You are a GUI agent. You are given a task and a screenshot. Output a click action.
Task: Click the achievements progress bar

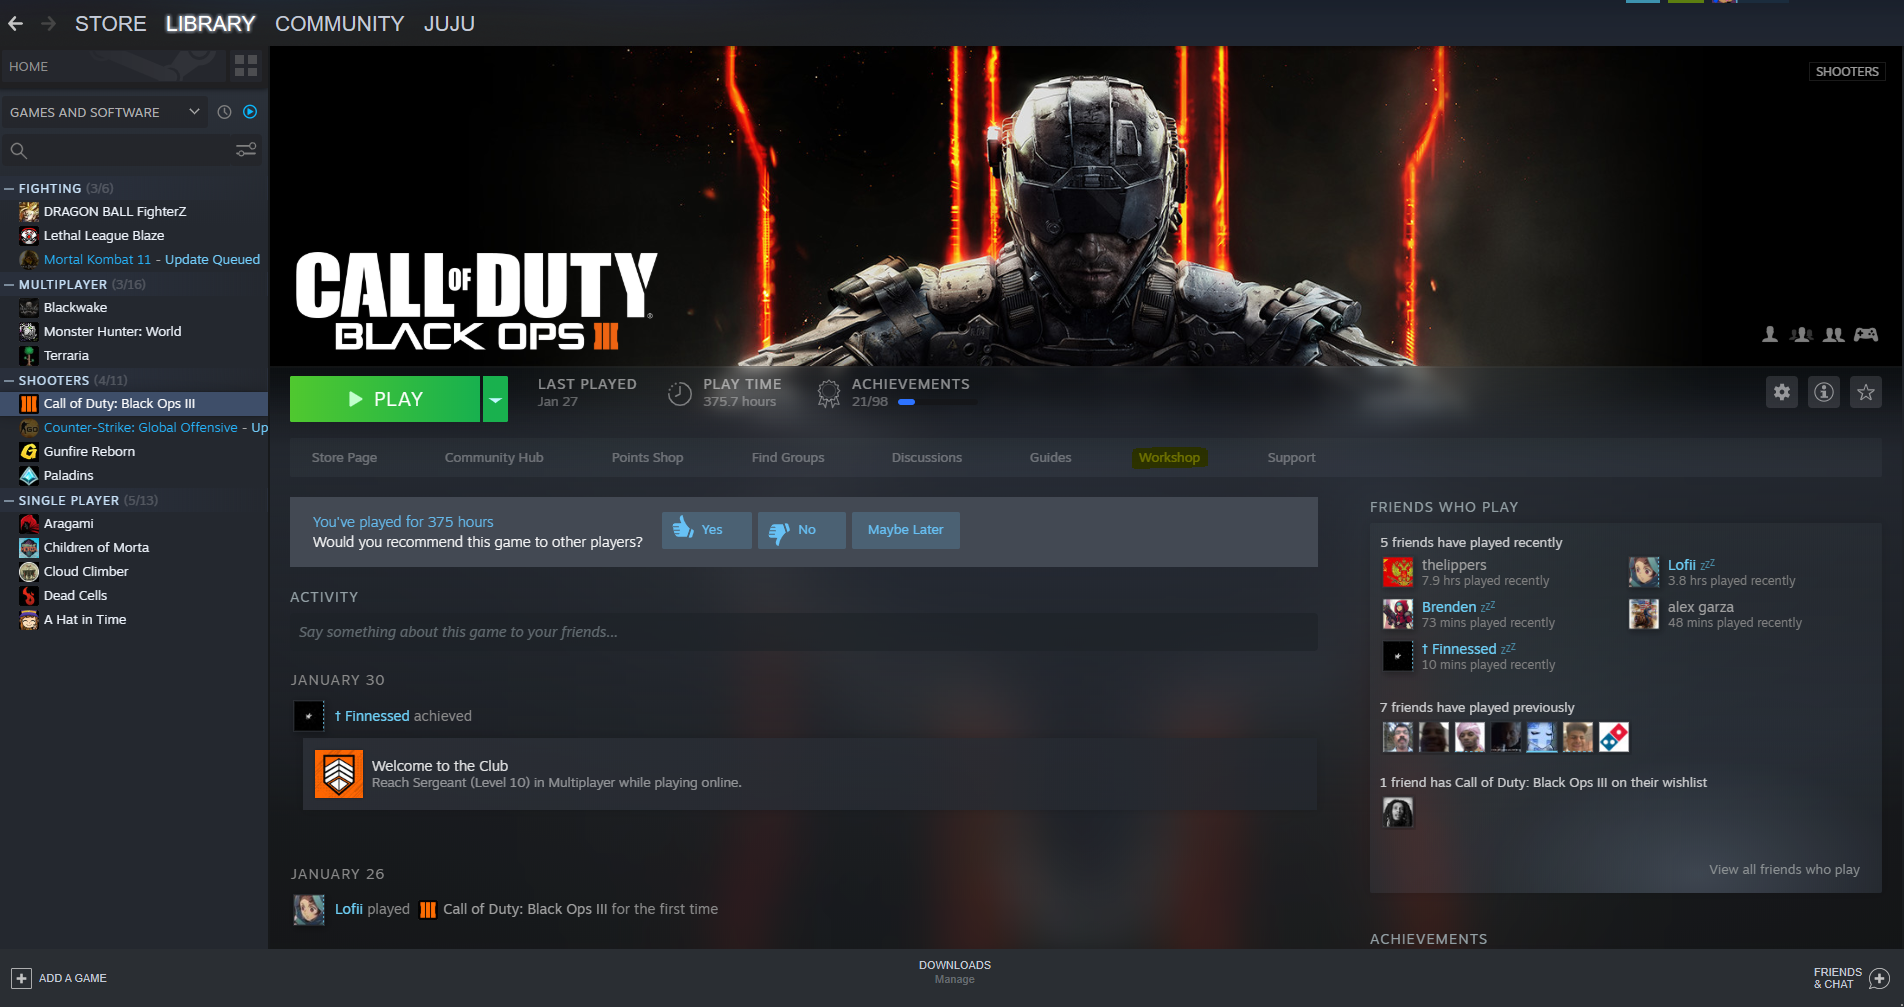[x=938, y=402]
